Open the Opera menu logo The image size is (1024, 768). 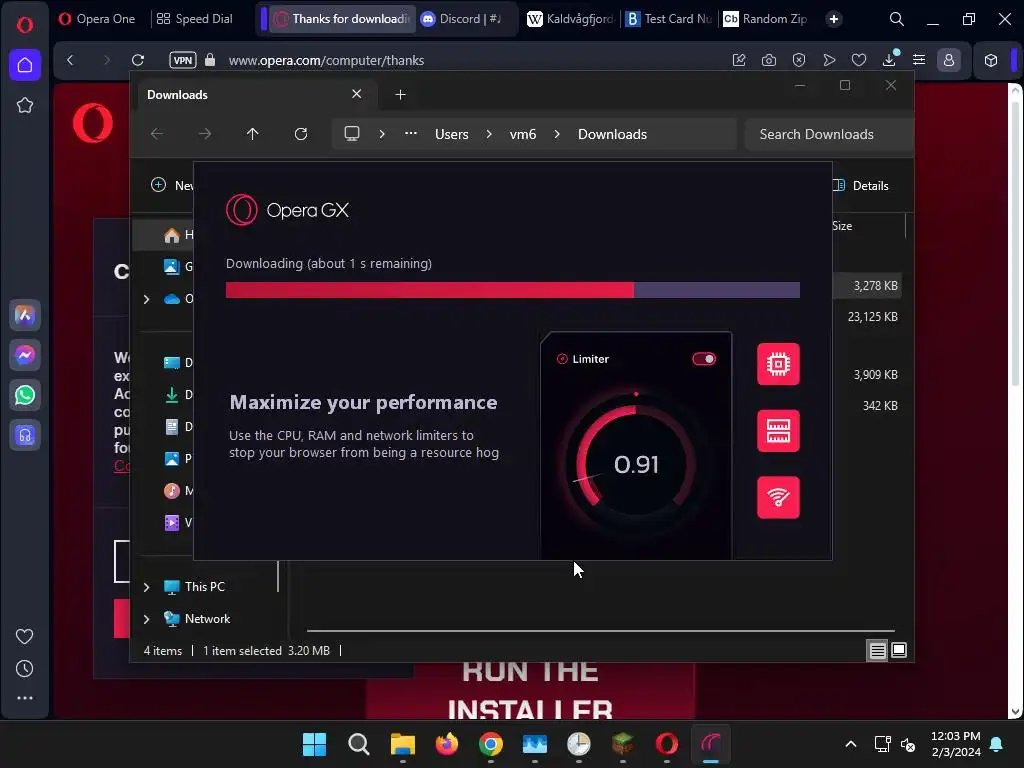(25, 25)
